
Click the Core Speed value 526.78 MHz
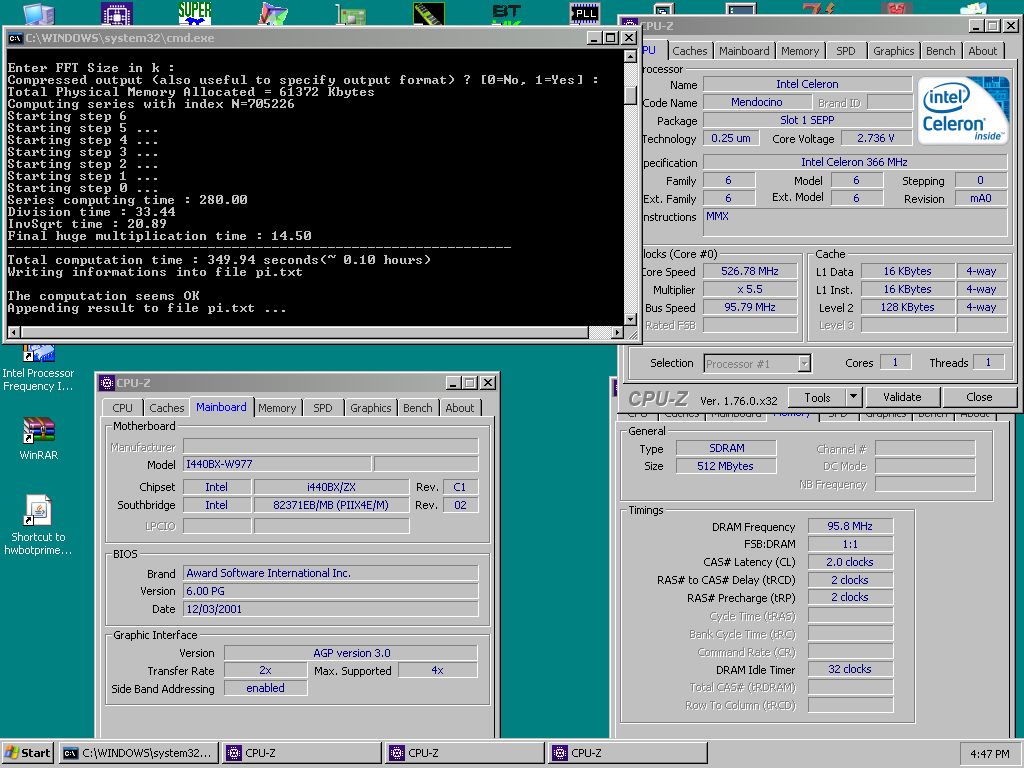point(750,271)
